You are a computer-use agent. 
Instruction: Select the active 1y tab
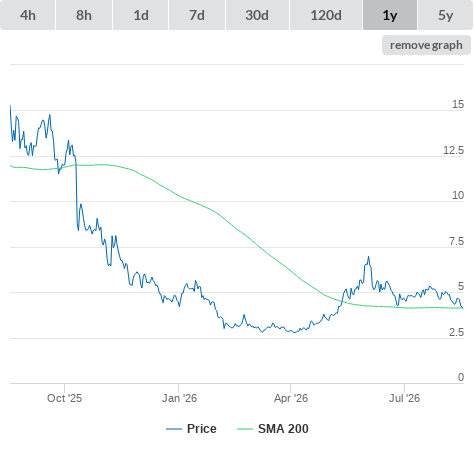(x=390, y=15)
